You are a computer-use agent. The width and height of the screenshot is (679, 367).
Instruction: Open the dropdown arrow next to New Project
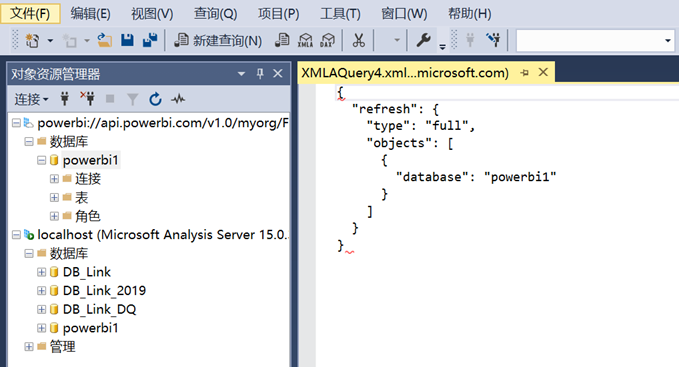(x=50, y=41)
